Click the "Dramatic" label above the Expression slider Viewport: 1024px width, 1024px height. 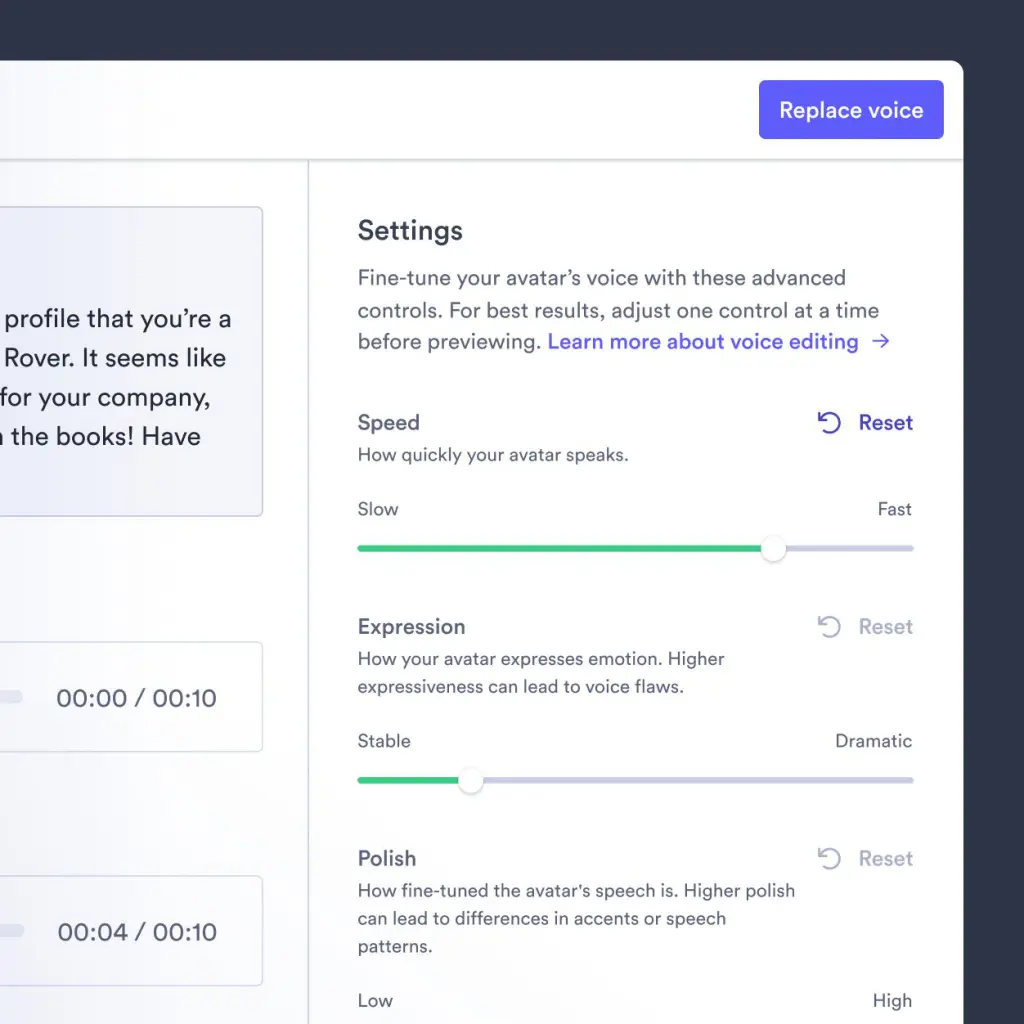[873, 741]
